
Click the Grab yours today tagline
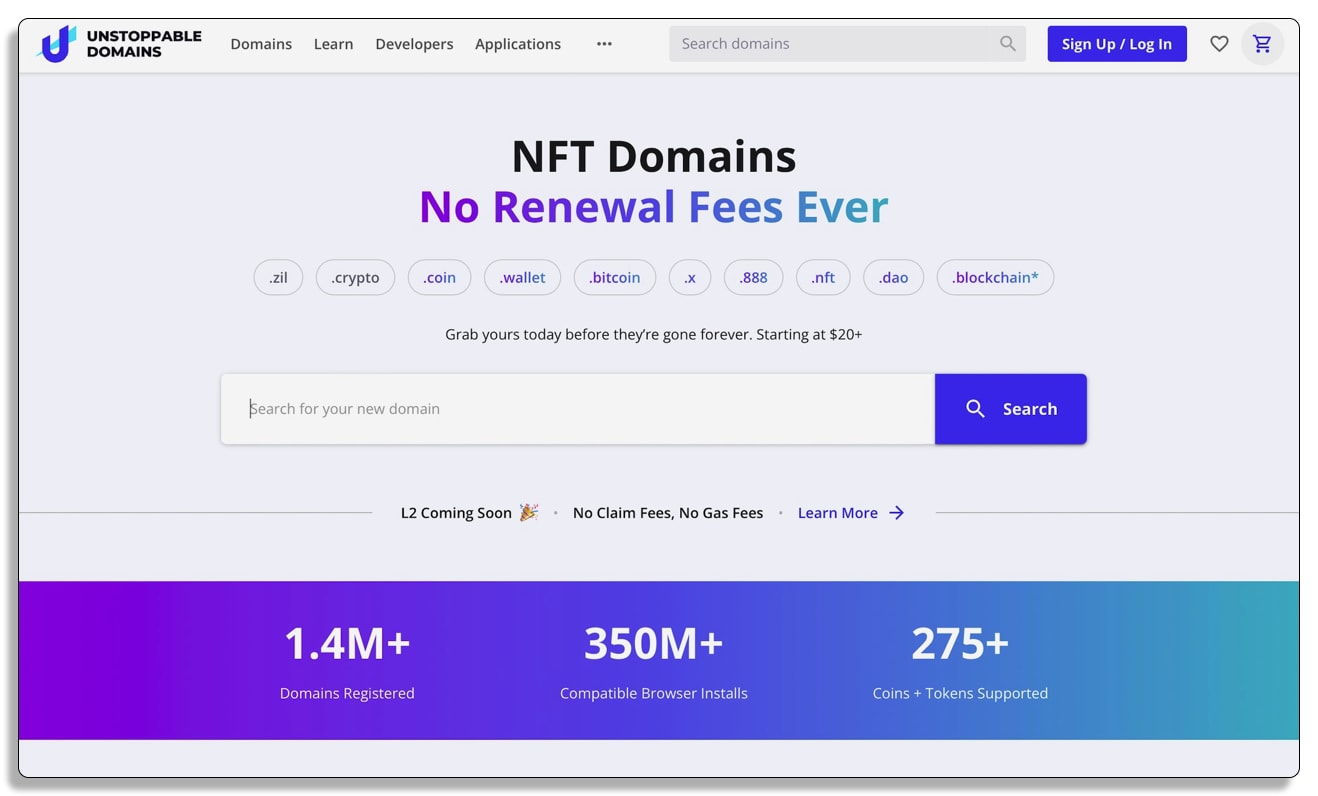[x=654, y=334]
